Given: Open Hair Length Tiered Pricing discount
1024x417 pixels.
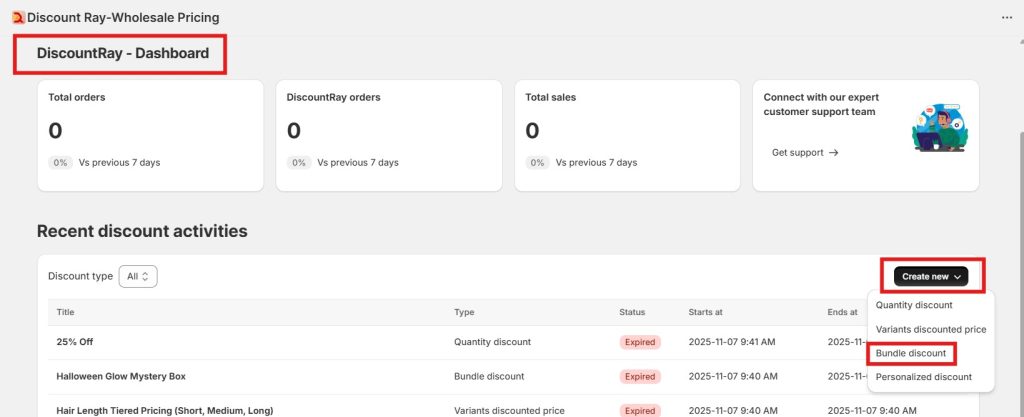Looking at the screenshot, I should [x=165, y=410].
